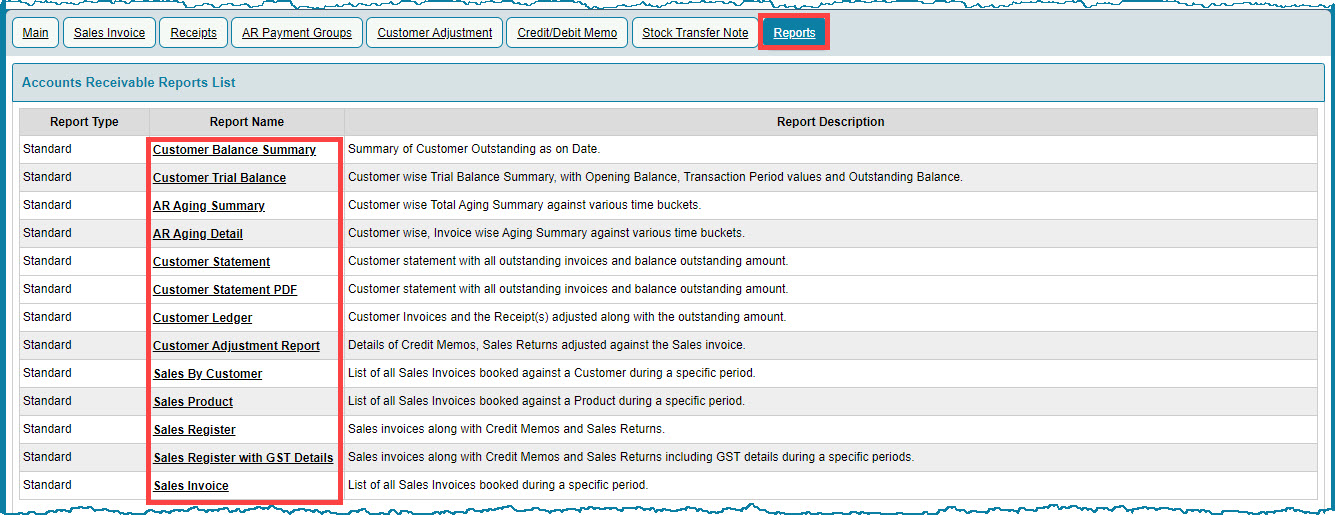Select description 'Customer wise Total Aging Summary'
The height and width of the screenshot is (515, 1336).
click(x=525, y=205)
